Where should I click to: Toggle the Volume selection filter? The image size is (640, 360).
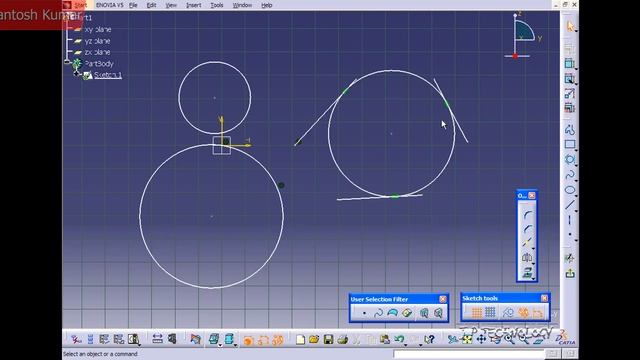click(407, 313)
